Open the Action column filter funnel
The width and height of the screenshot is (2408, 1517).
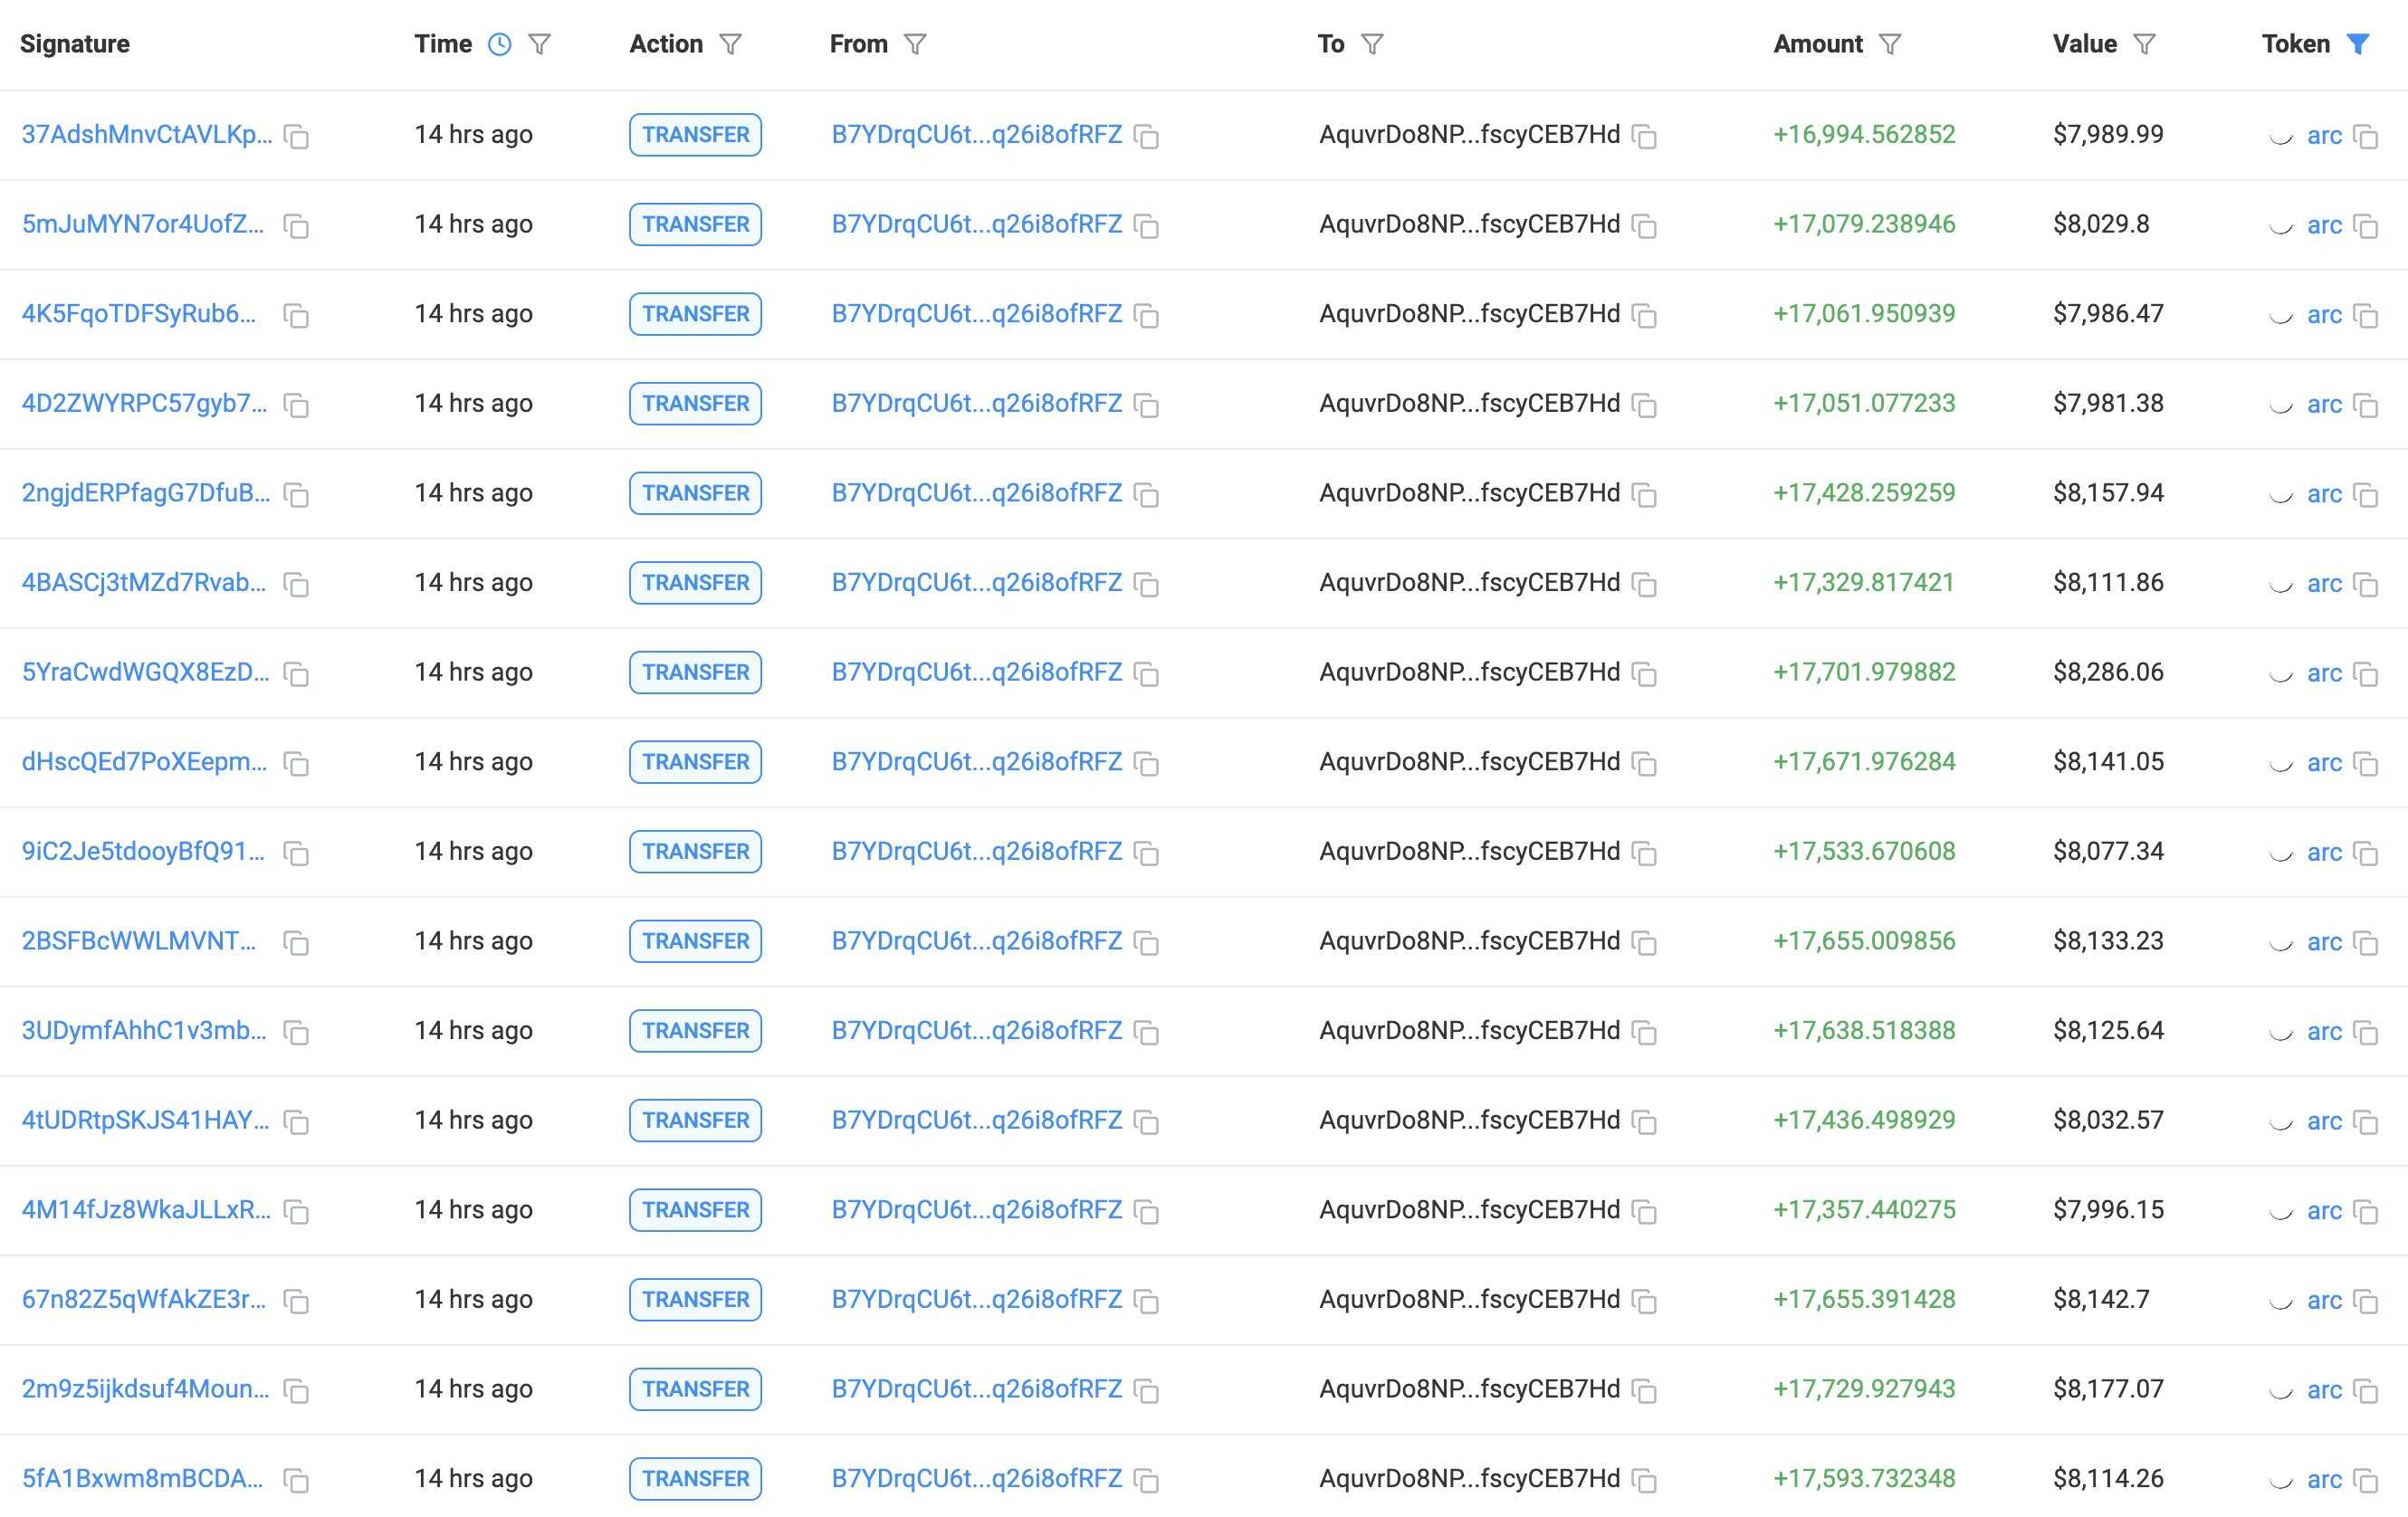[x=731, y=44]
